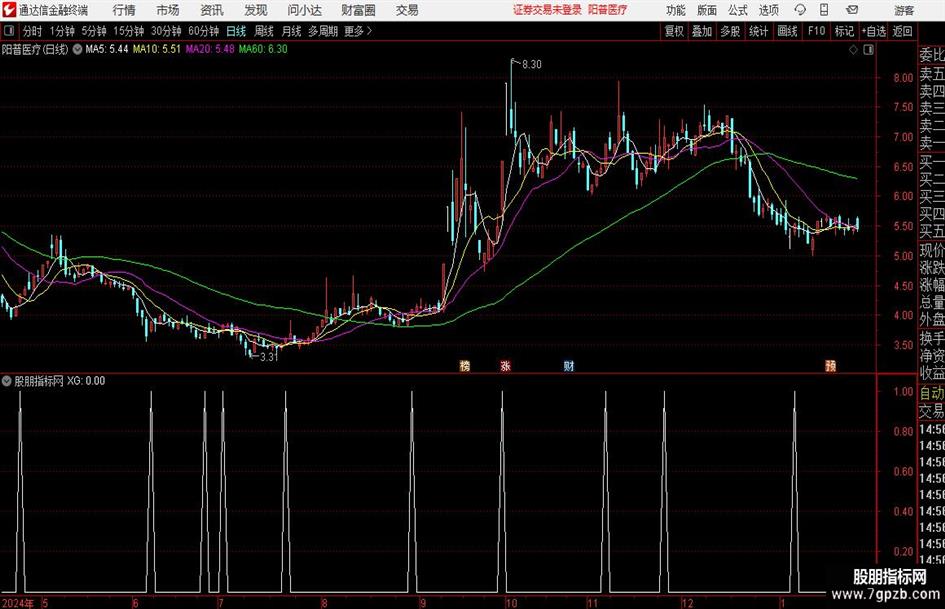The height and width of the screenshot is (609, 945).
Task: Switch to 分时 chart period
Action: click(33, 31)
